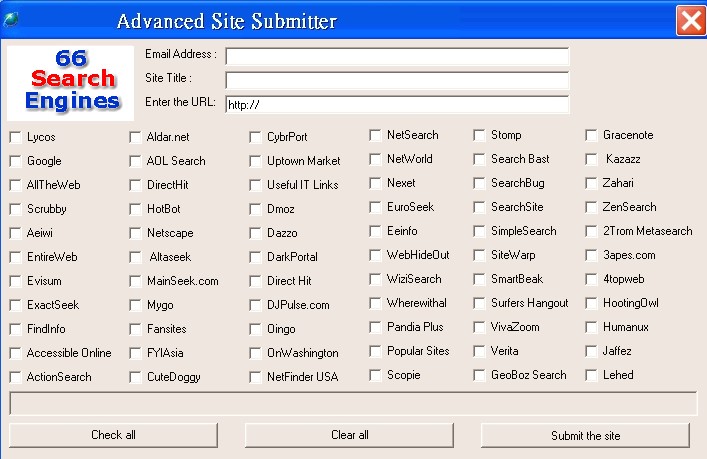The width and height of the screenshot is (707, 459).
Task: Select the Scopie checkbox
Action: pyautogui.click(x=375, y=375)
